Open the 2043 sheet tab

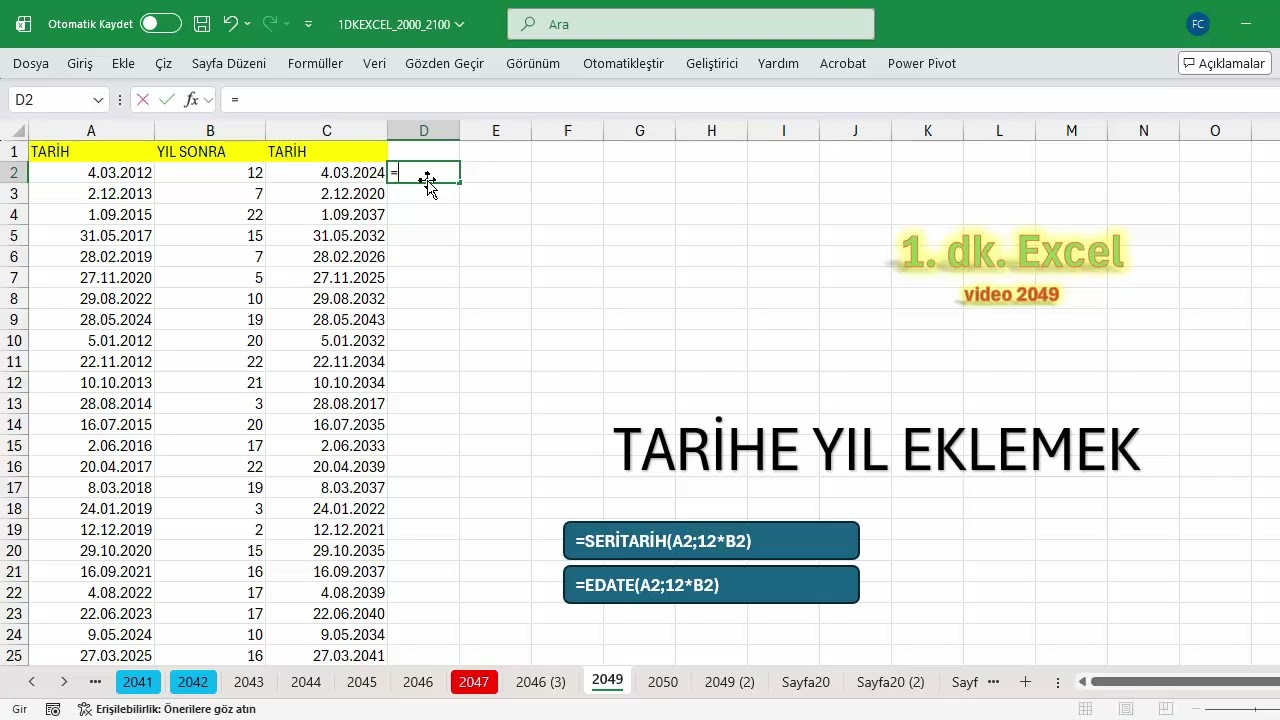(249, 682)
